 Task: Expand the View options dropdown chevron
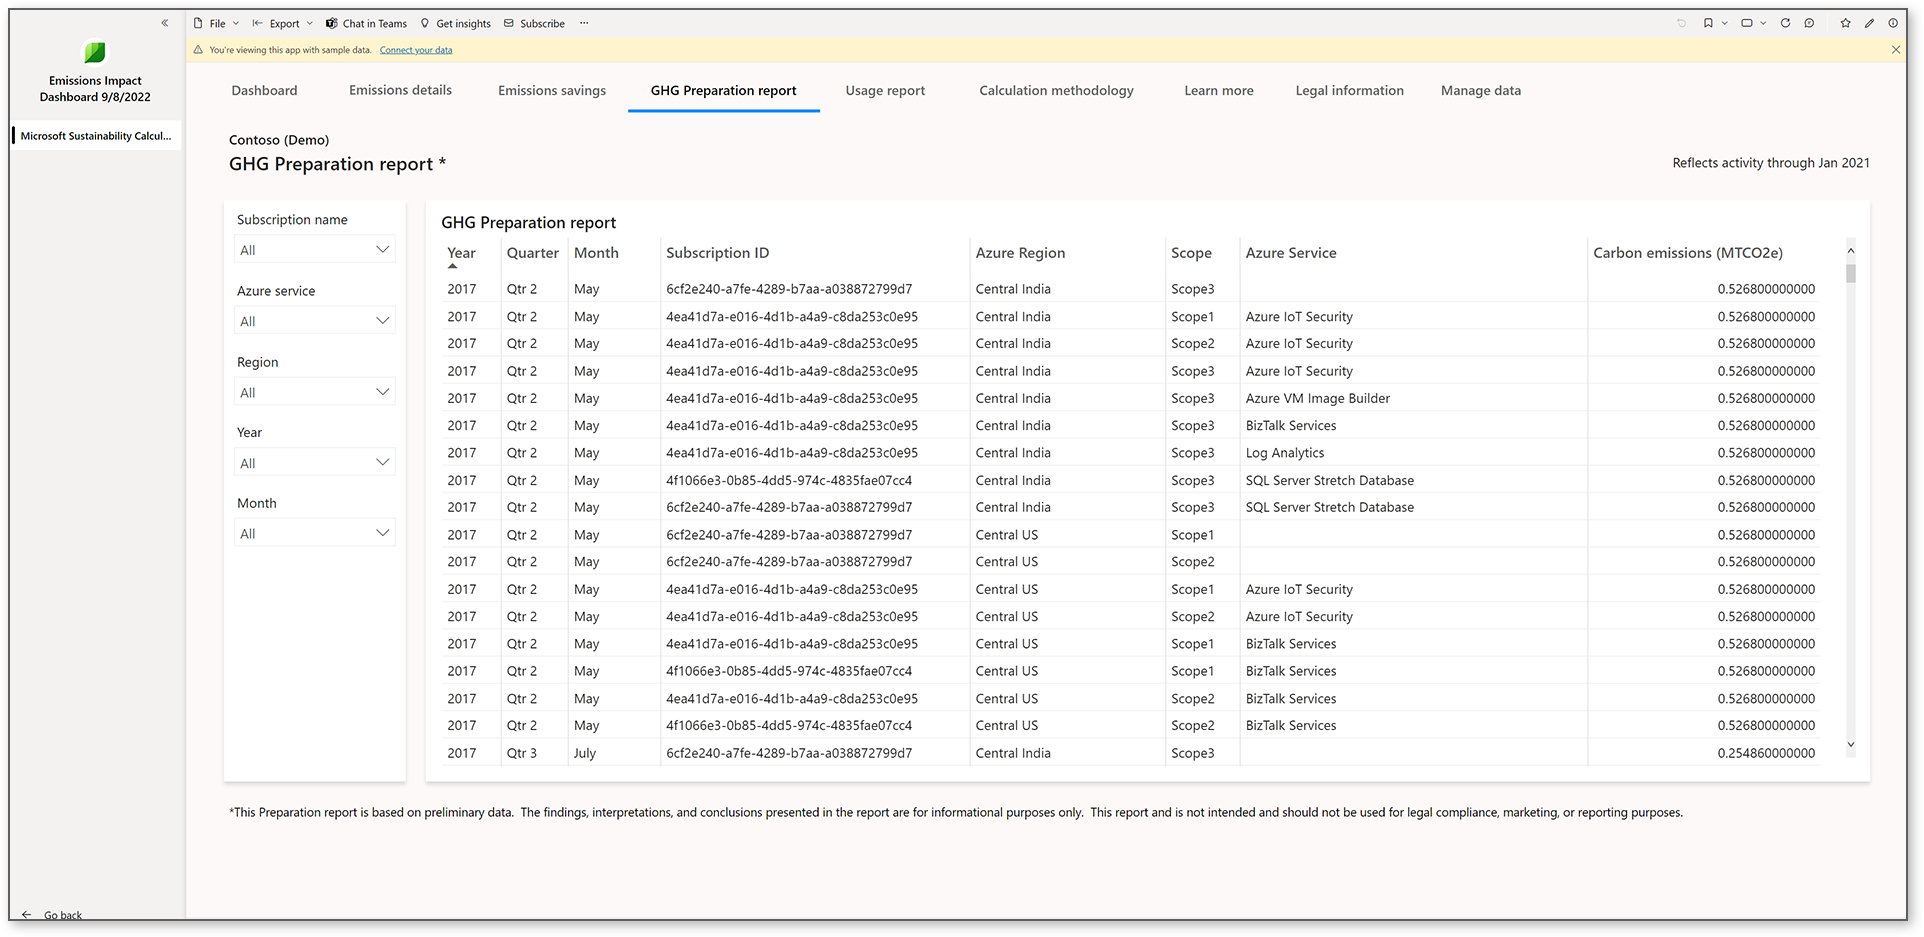click(1763, 23)
